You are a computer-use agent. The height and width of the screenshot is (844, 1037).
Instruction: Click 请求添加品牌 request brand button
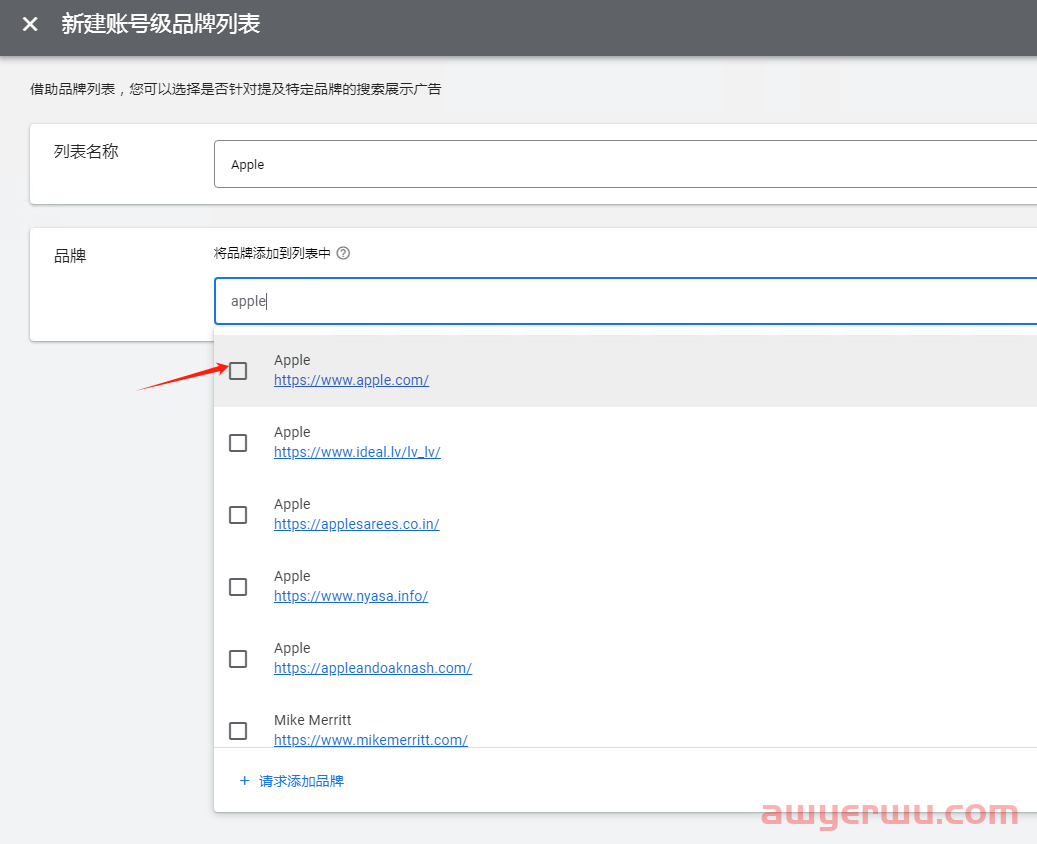coord(292,781)
